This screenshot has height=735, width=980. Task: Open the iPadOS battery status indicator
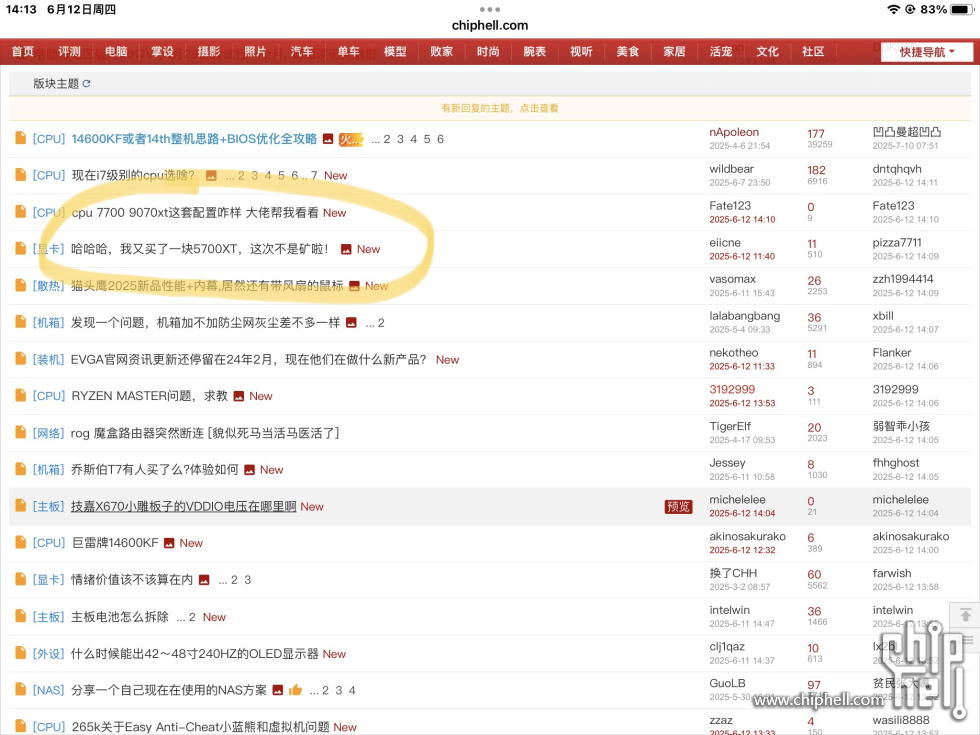[x=961, y=9]
